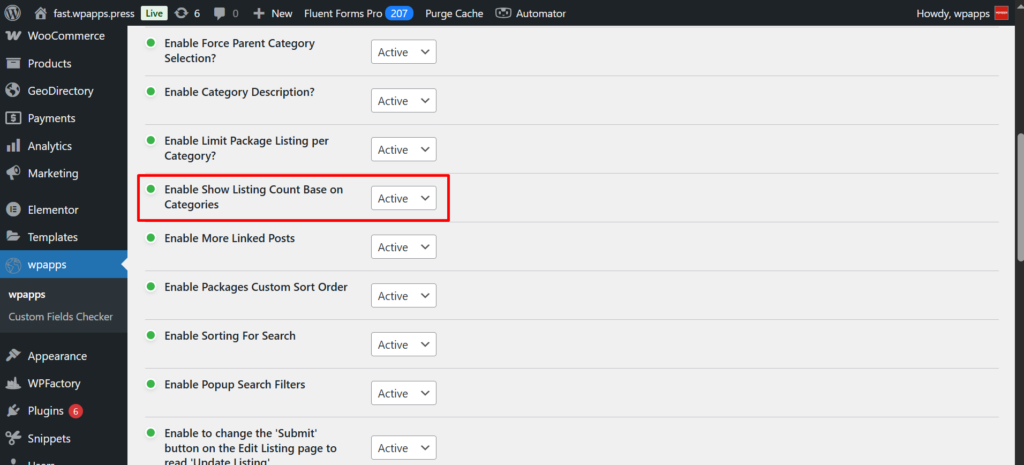Image resolution: width=1024 pixels, height=465 pixels.
Task: Click the Purge Cache button
Action: 454,13
